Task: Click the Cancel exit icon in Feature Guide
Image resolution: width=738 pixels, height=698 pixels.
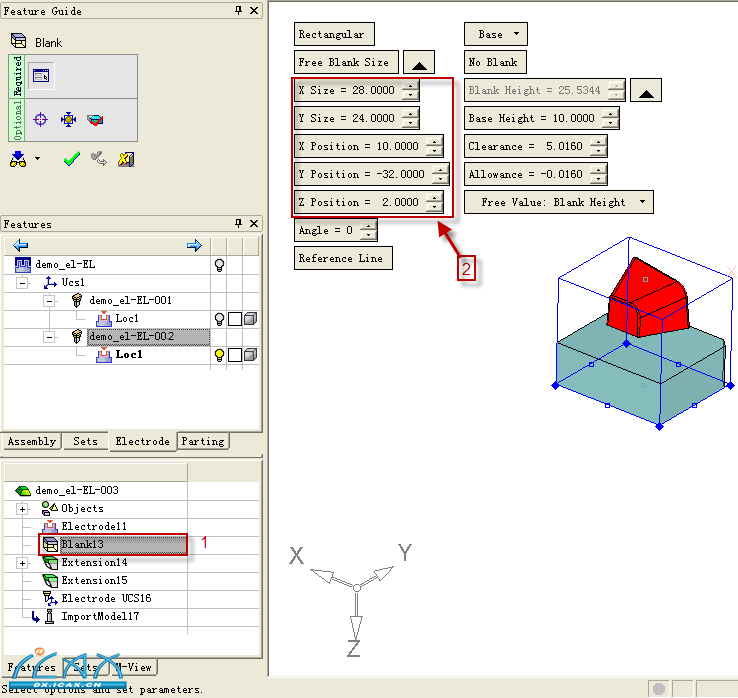Action: click(125, 159)
